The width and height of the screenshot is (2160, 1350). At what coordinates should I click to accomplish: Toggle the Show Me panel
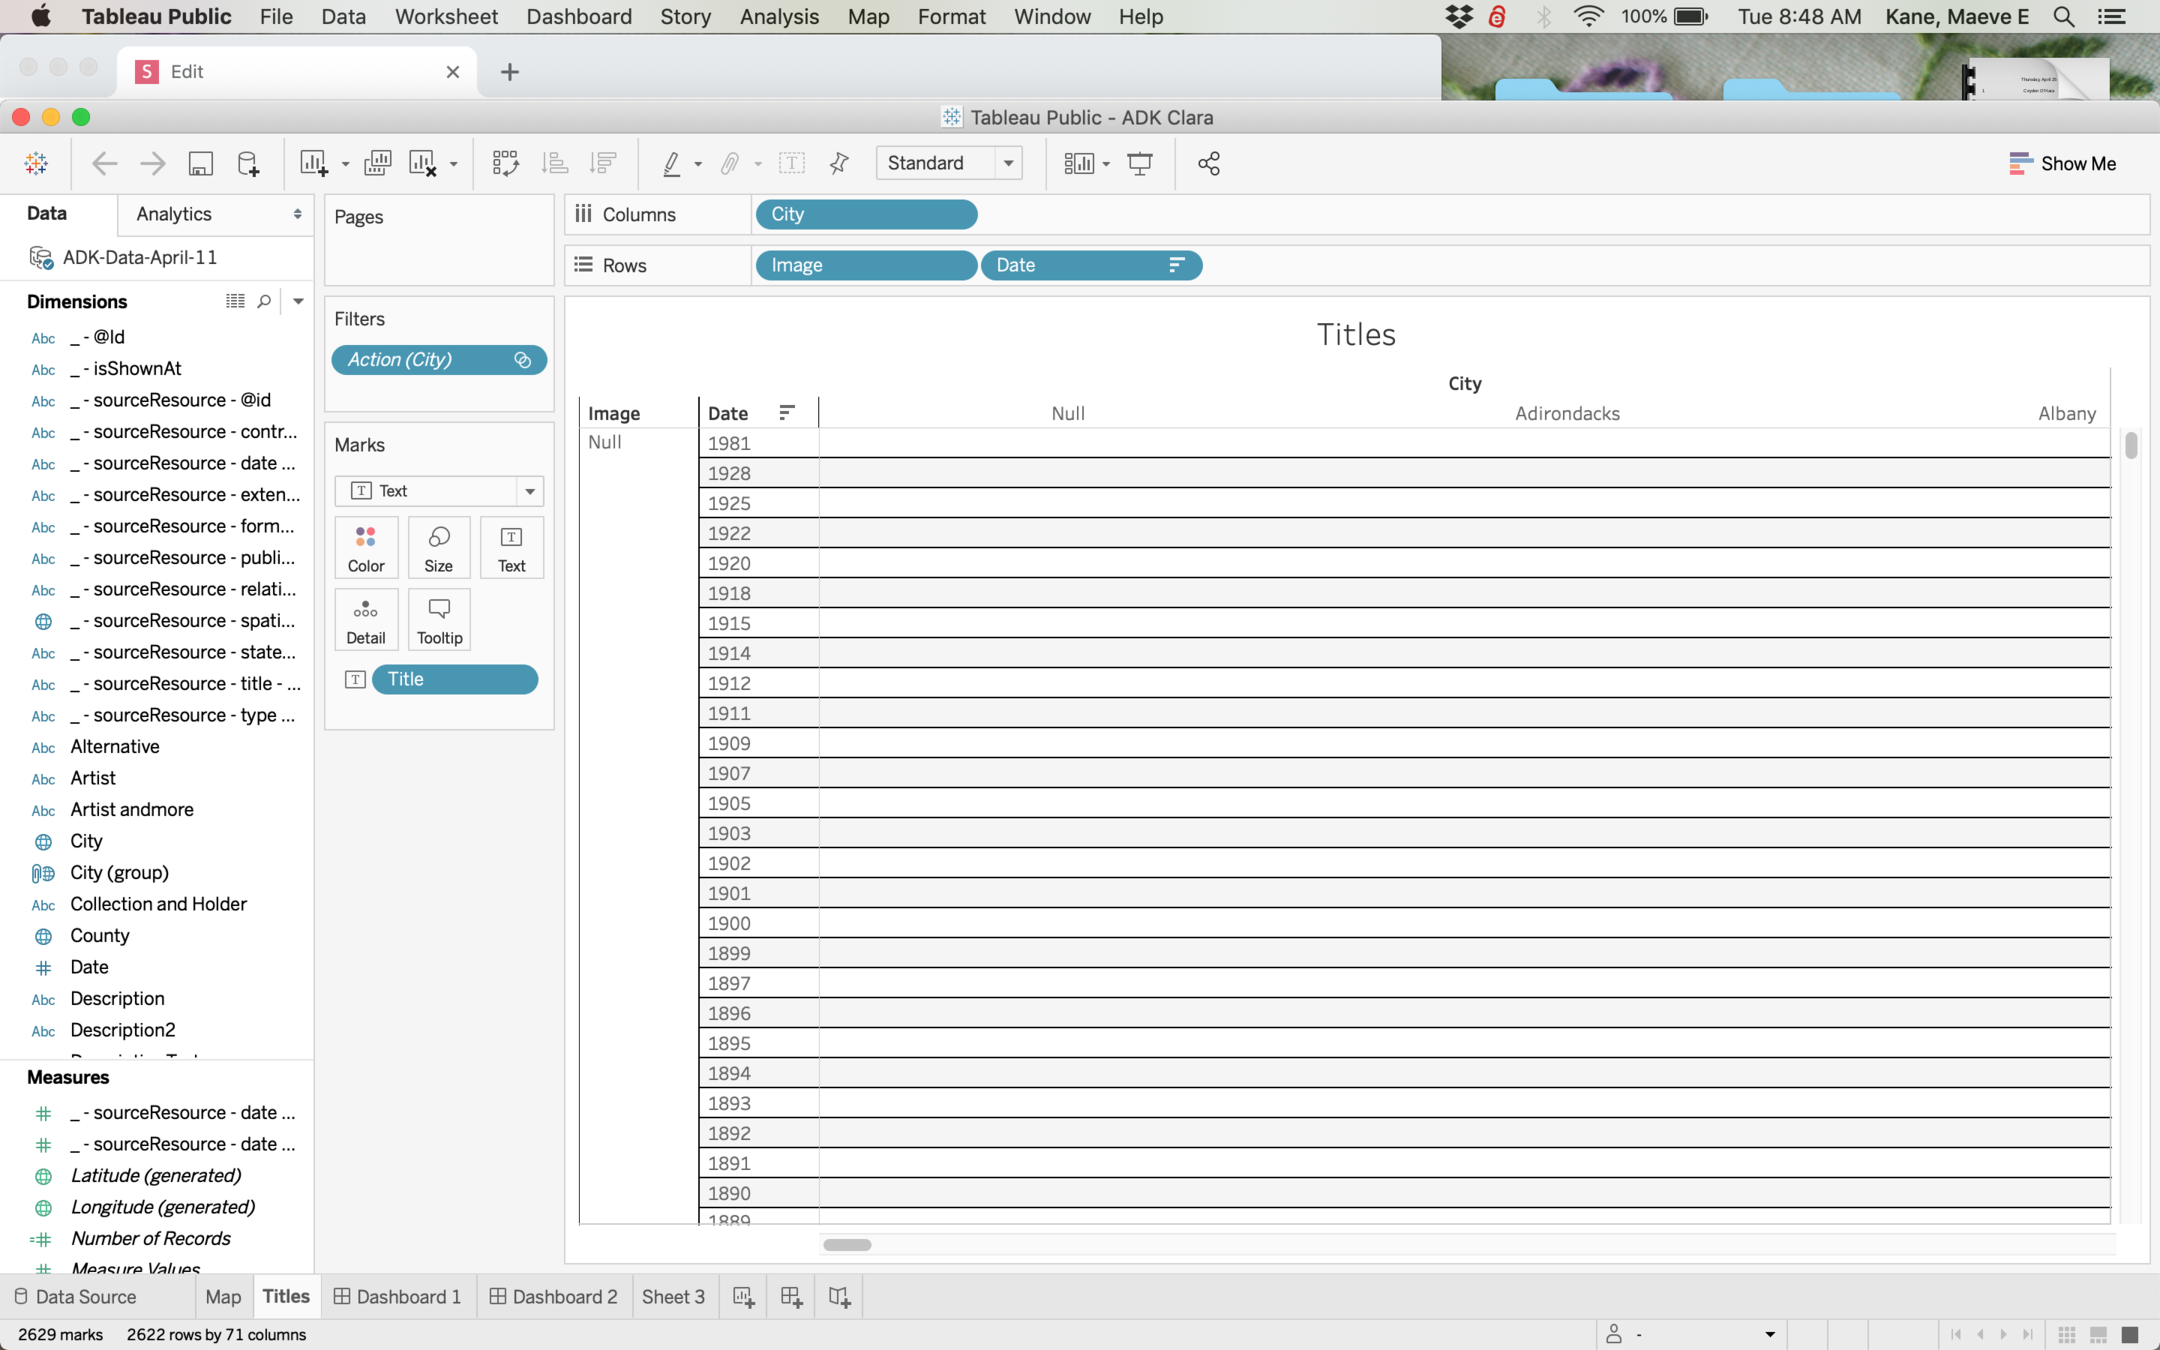tap(2062, 164)
